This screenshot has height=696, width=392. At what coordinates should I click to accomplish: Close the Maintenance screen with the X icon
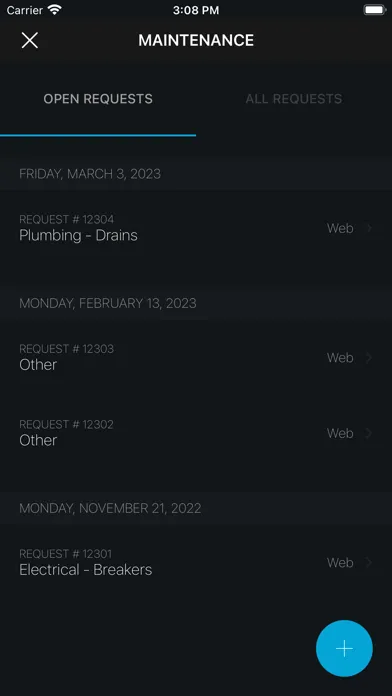click(x=30, y=40)
